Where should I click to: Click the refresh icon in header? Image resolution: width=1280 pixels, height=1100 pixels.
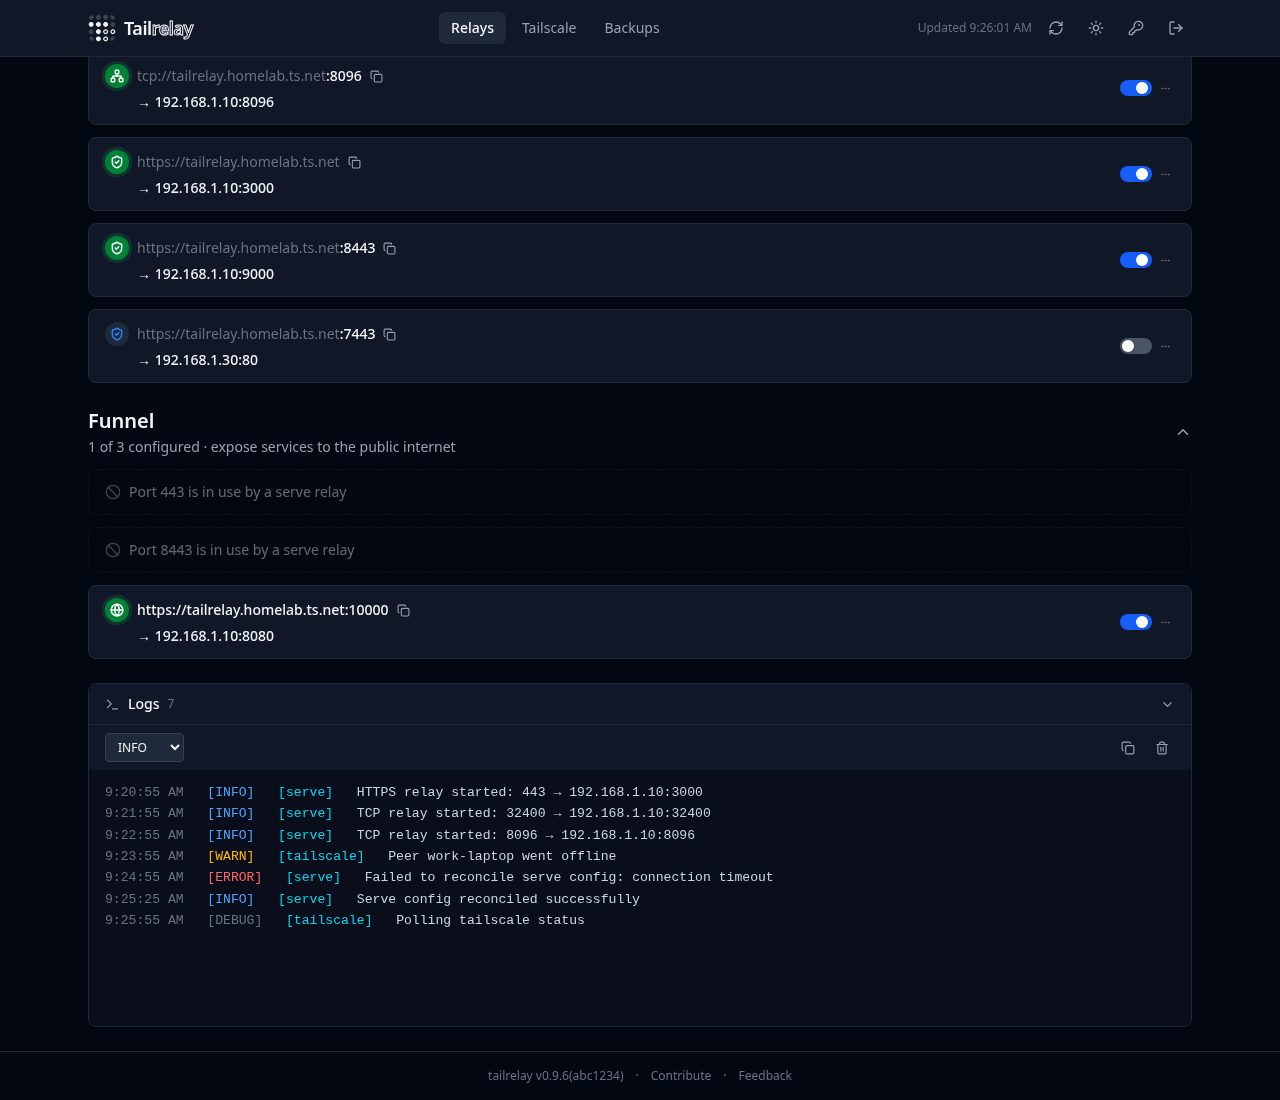(x=1056, y=28)
